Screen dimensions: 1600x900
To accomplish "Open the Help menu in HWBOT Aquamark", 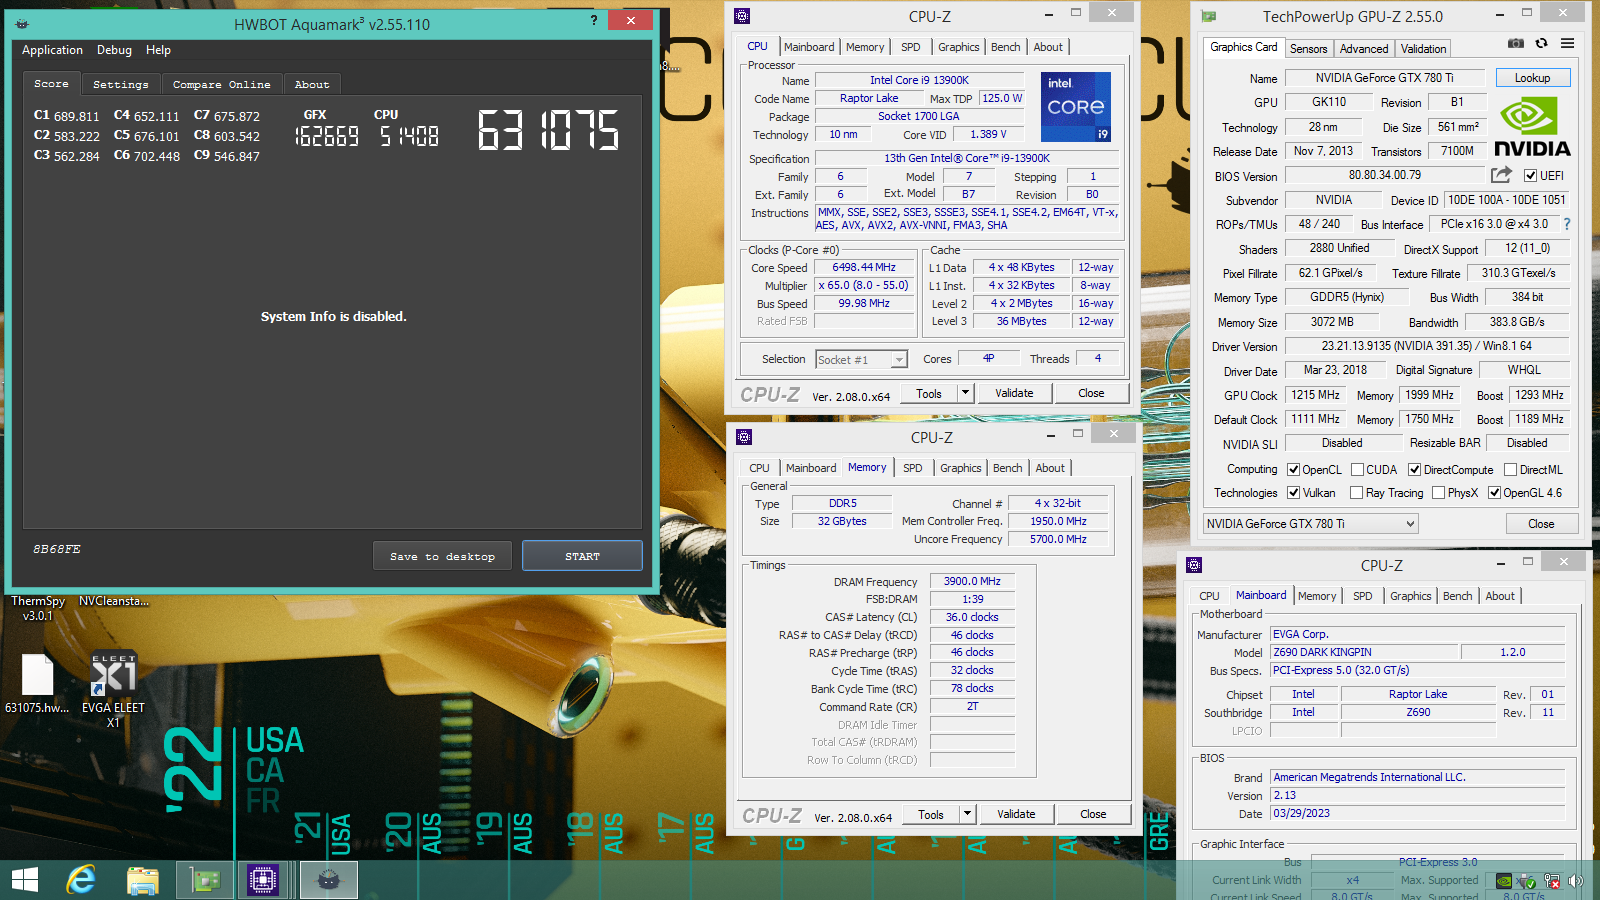I will (158, 50).
